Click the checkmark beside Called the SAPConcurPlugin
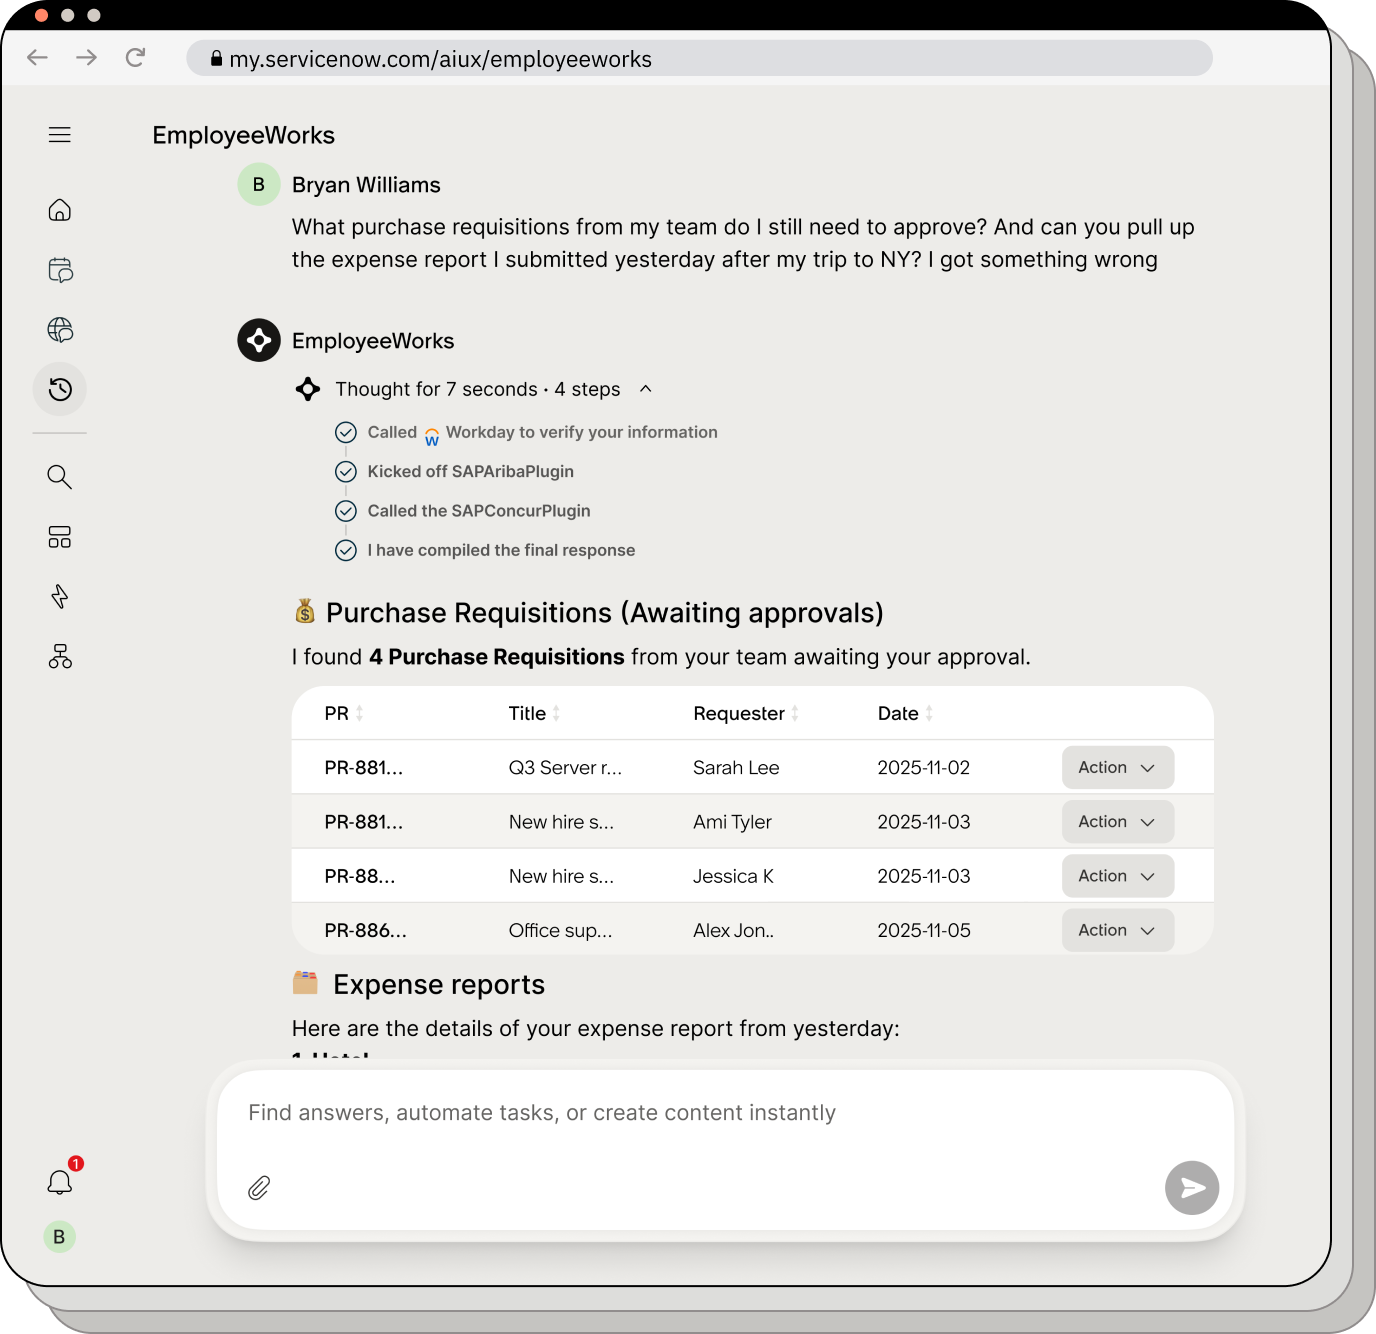 pos(346,511)
